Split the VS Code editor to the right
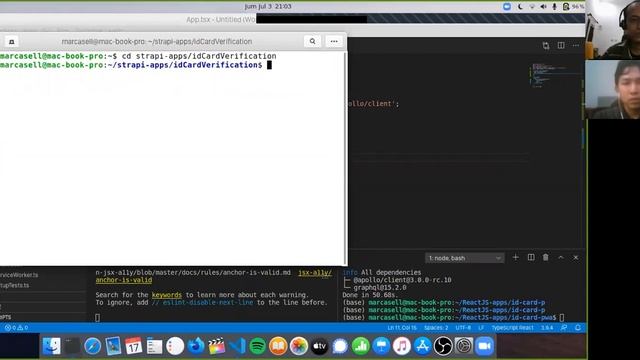The width and height of the screenshot is (640, 360). tap(561, 45)
